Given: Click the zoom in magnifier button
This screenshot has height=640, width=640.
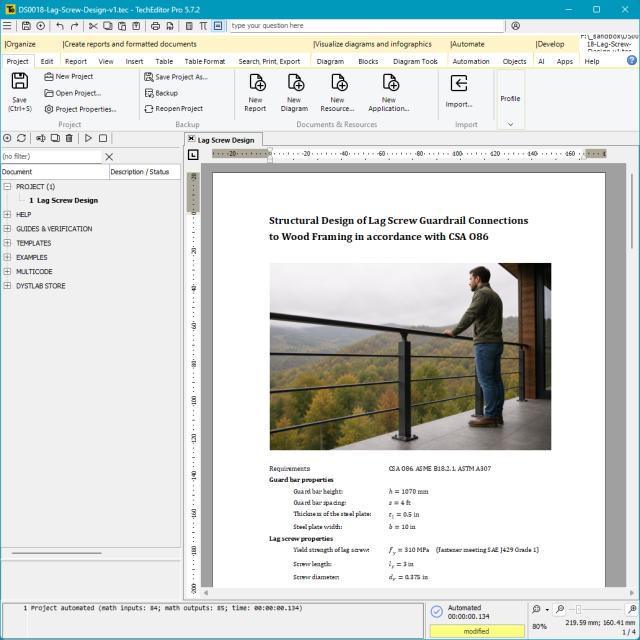Looking at the screenshot, I should pyautogui.click(x=632, y=609).
